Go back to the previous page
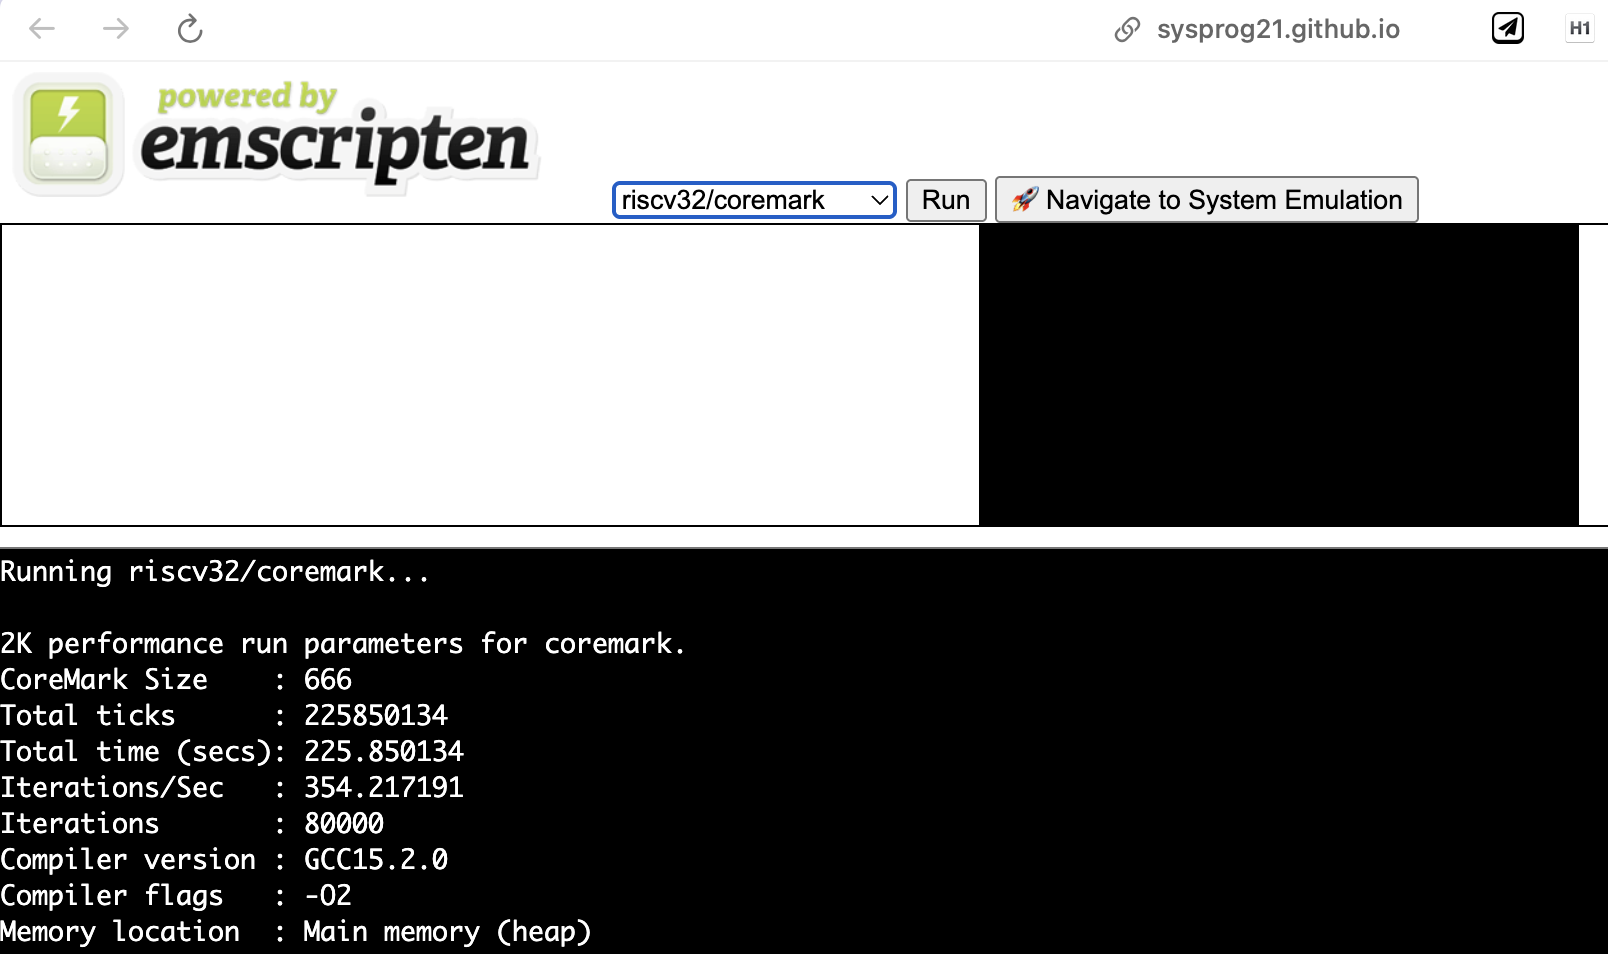This screenshot has width=1608, height=954. [42, 29]
